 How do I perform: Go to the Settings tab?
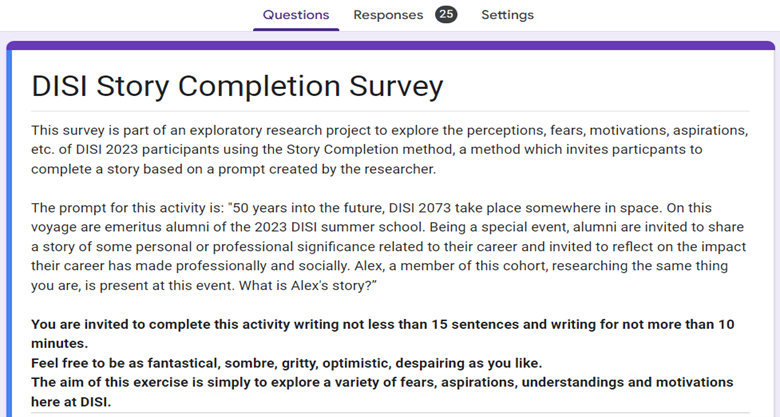pos(507,15)
